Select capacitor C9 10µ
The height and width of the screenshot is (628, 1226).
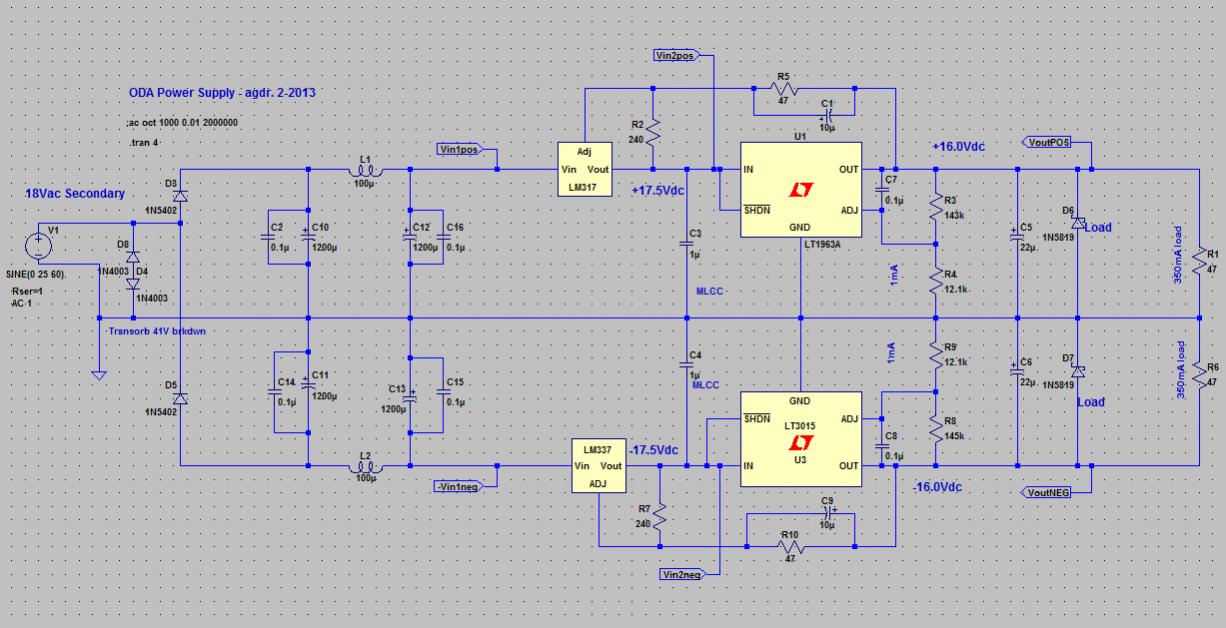coord(829,513)
